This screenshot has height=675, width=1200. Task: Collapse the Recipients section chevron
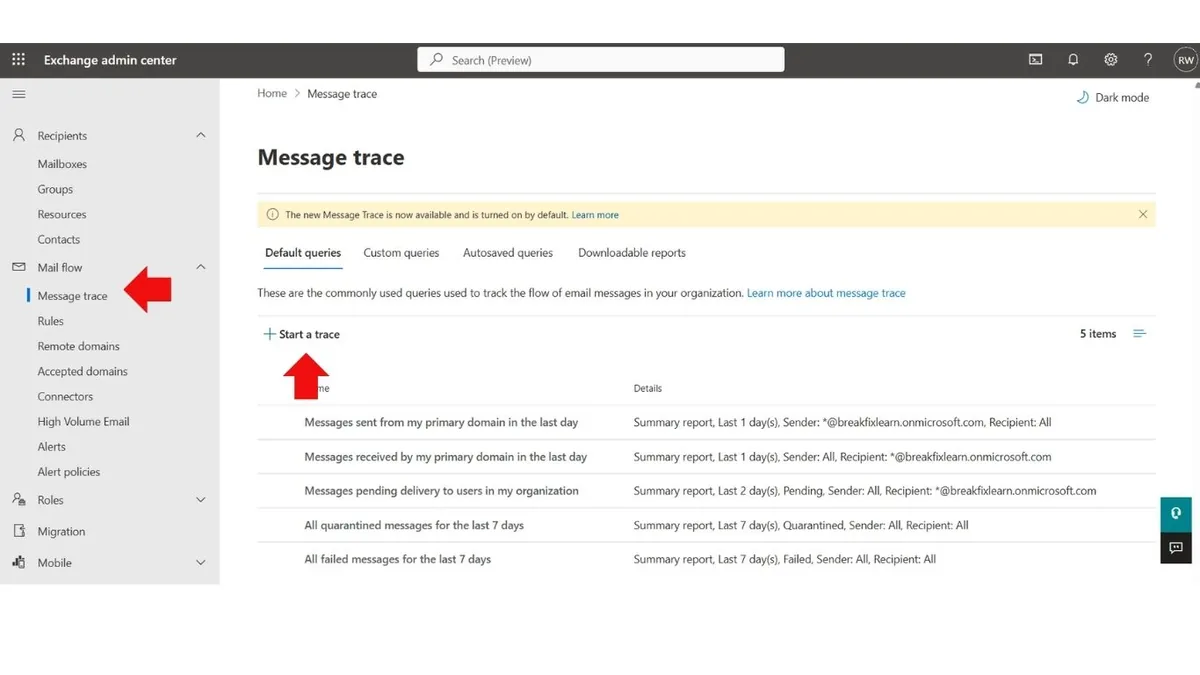pos(200,135)
